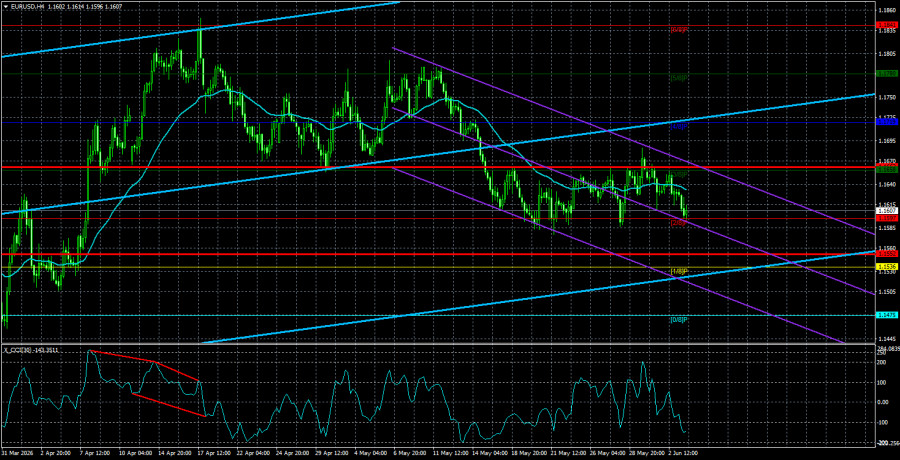Click the [5/8]P Murrey level label
Viewport: 900px width, 460px height.
coord(678,78)
